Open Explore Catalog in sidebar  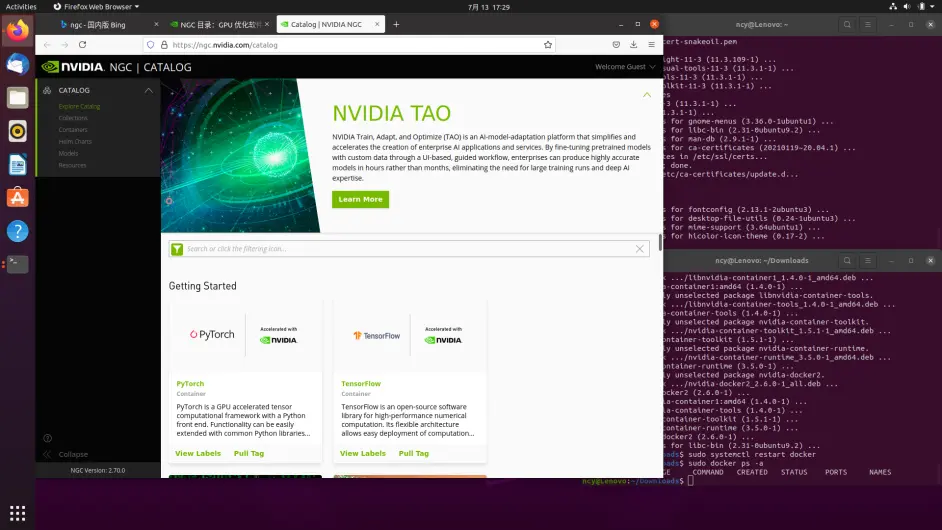pos(79,106)
